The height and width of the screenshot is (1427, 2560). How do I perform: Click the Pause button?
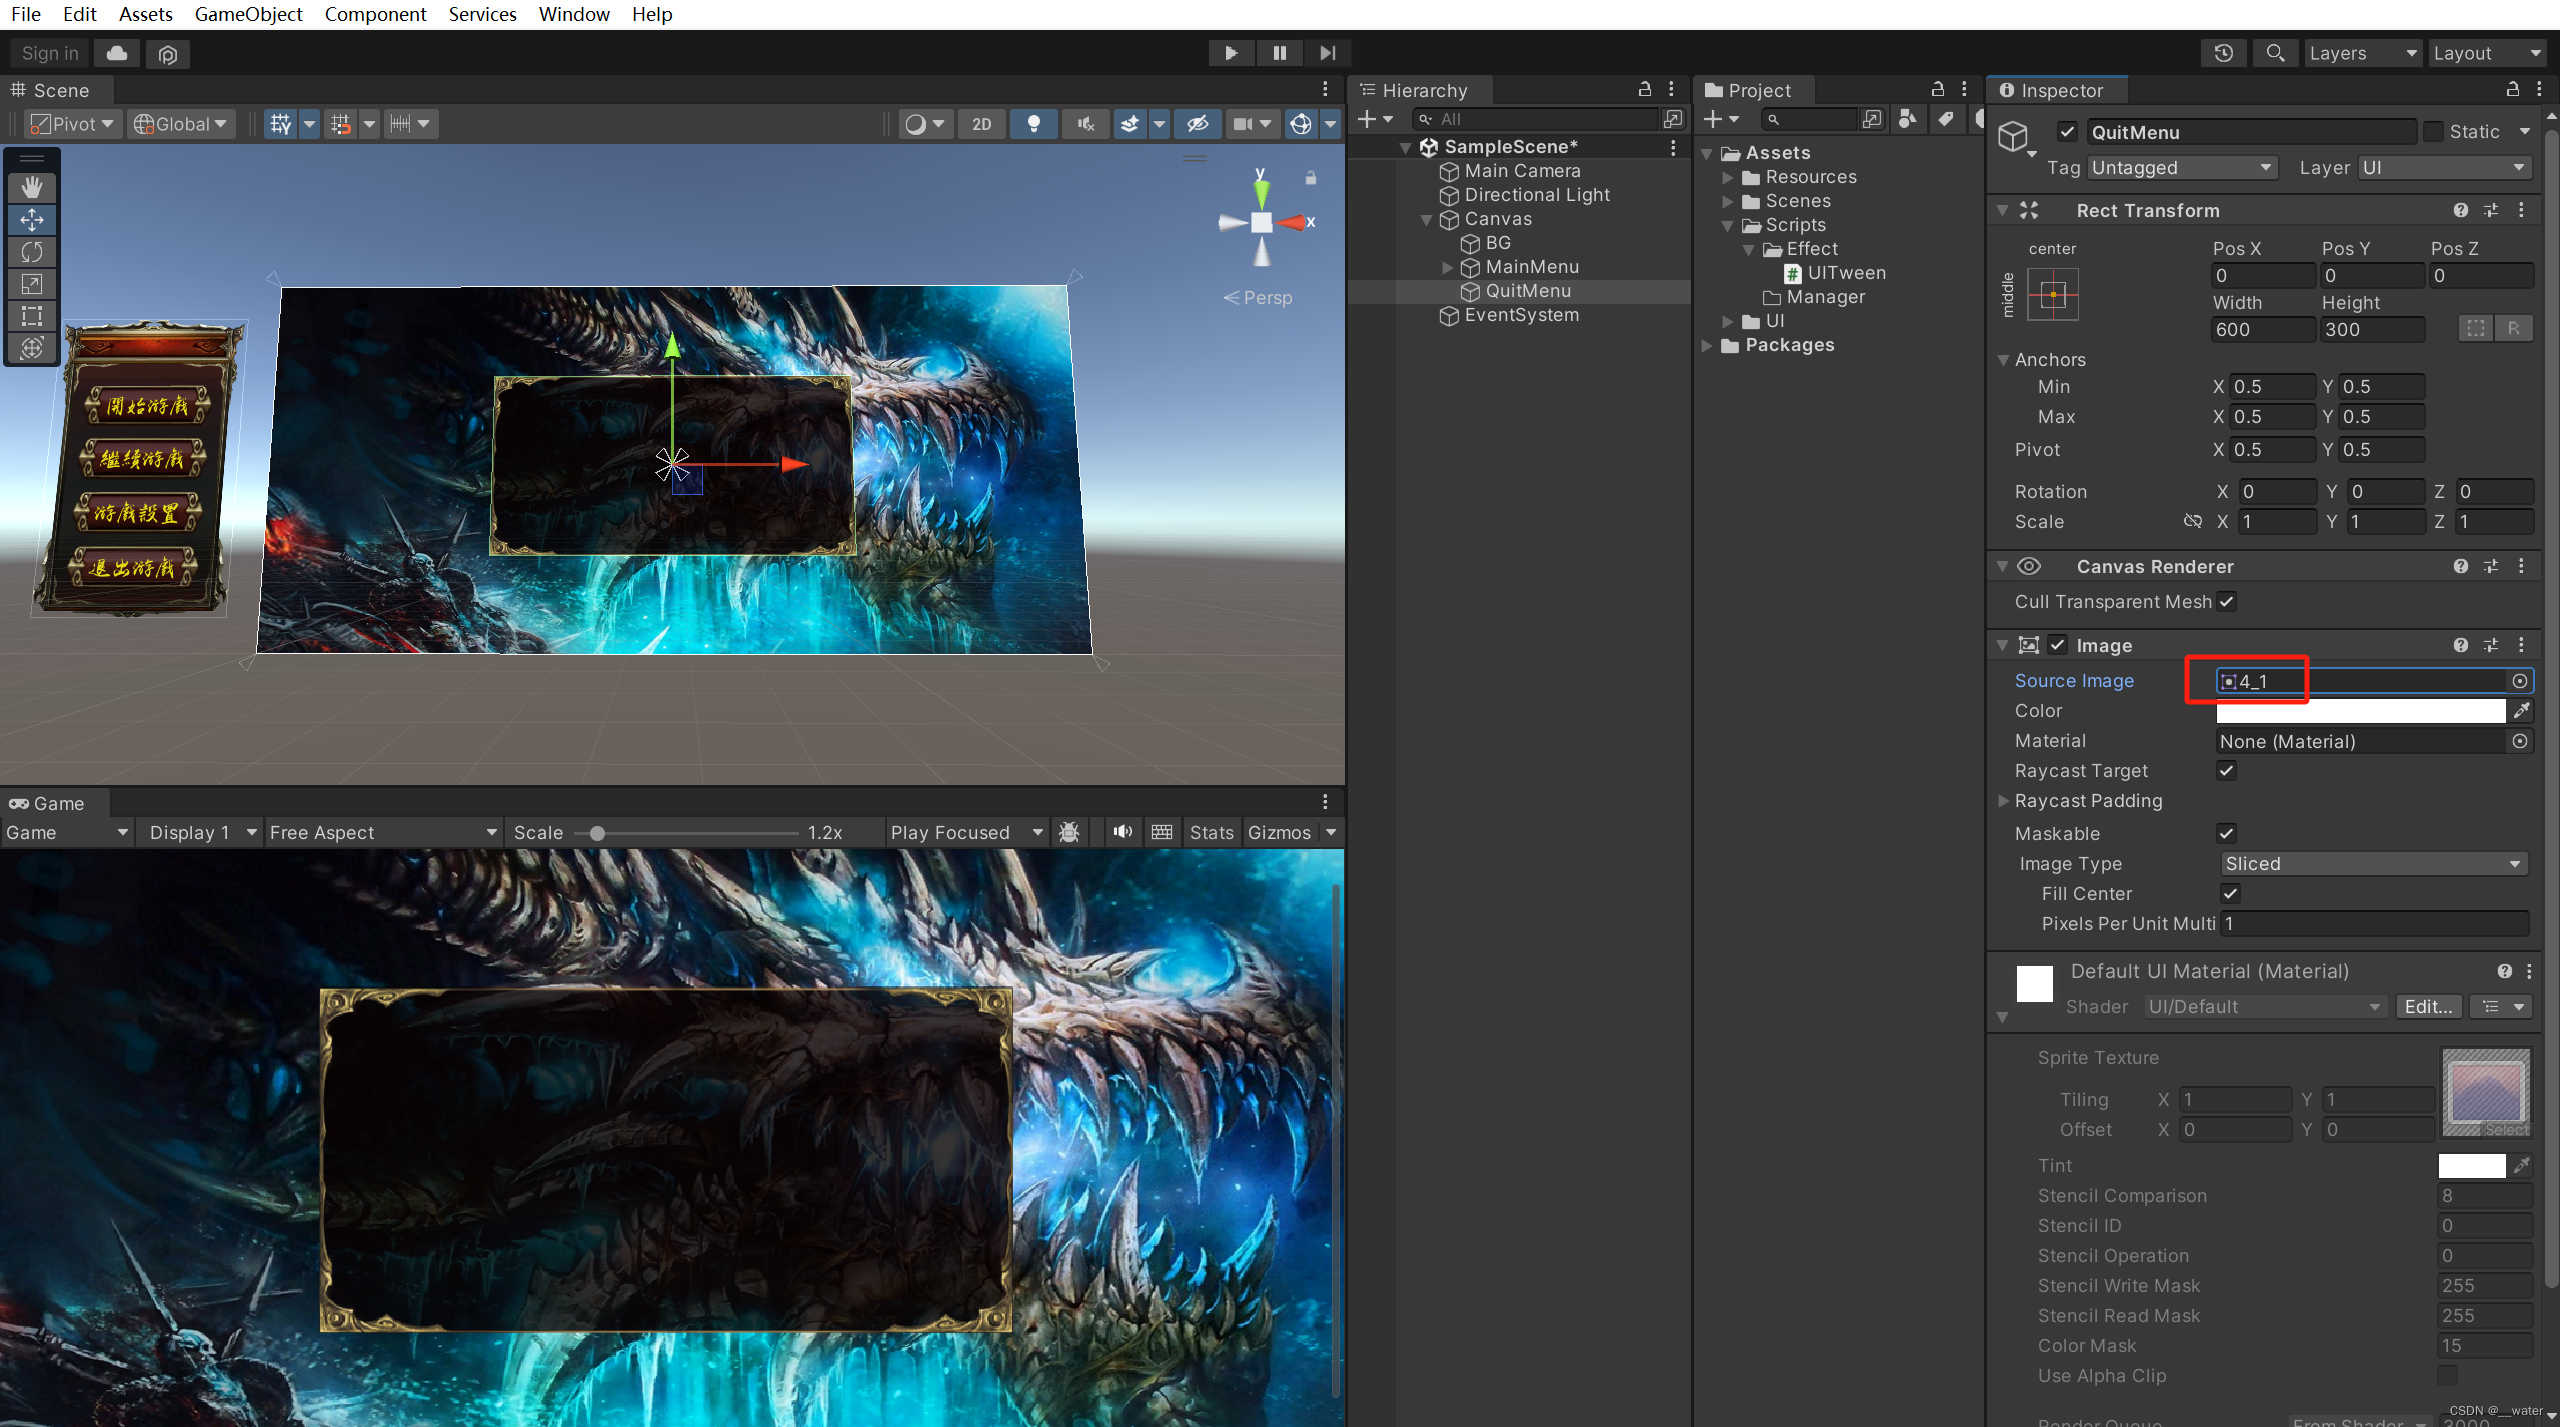click(x=1279, y=53)
